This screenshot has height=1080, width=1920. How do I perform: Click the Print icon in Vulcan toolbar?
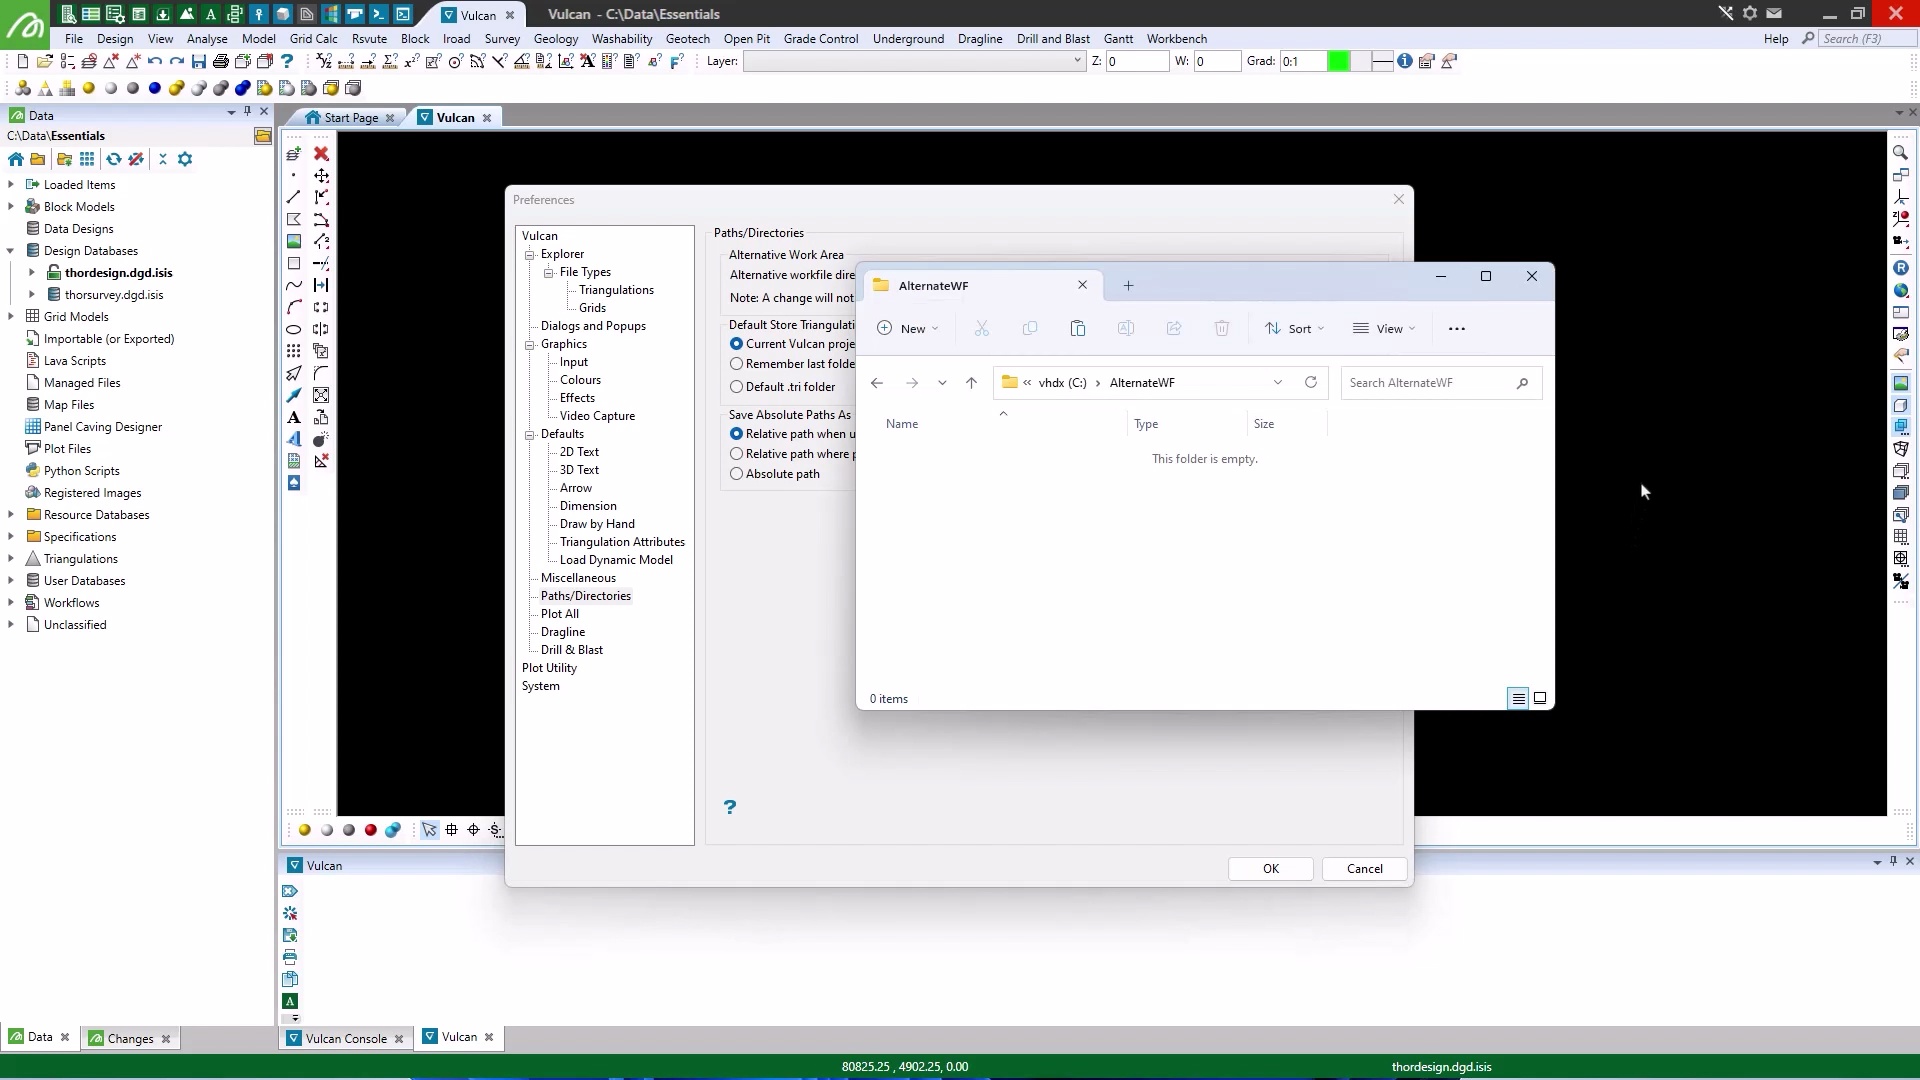pos(221,62)
